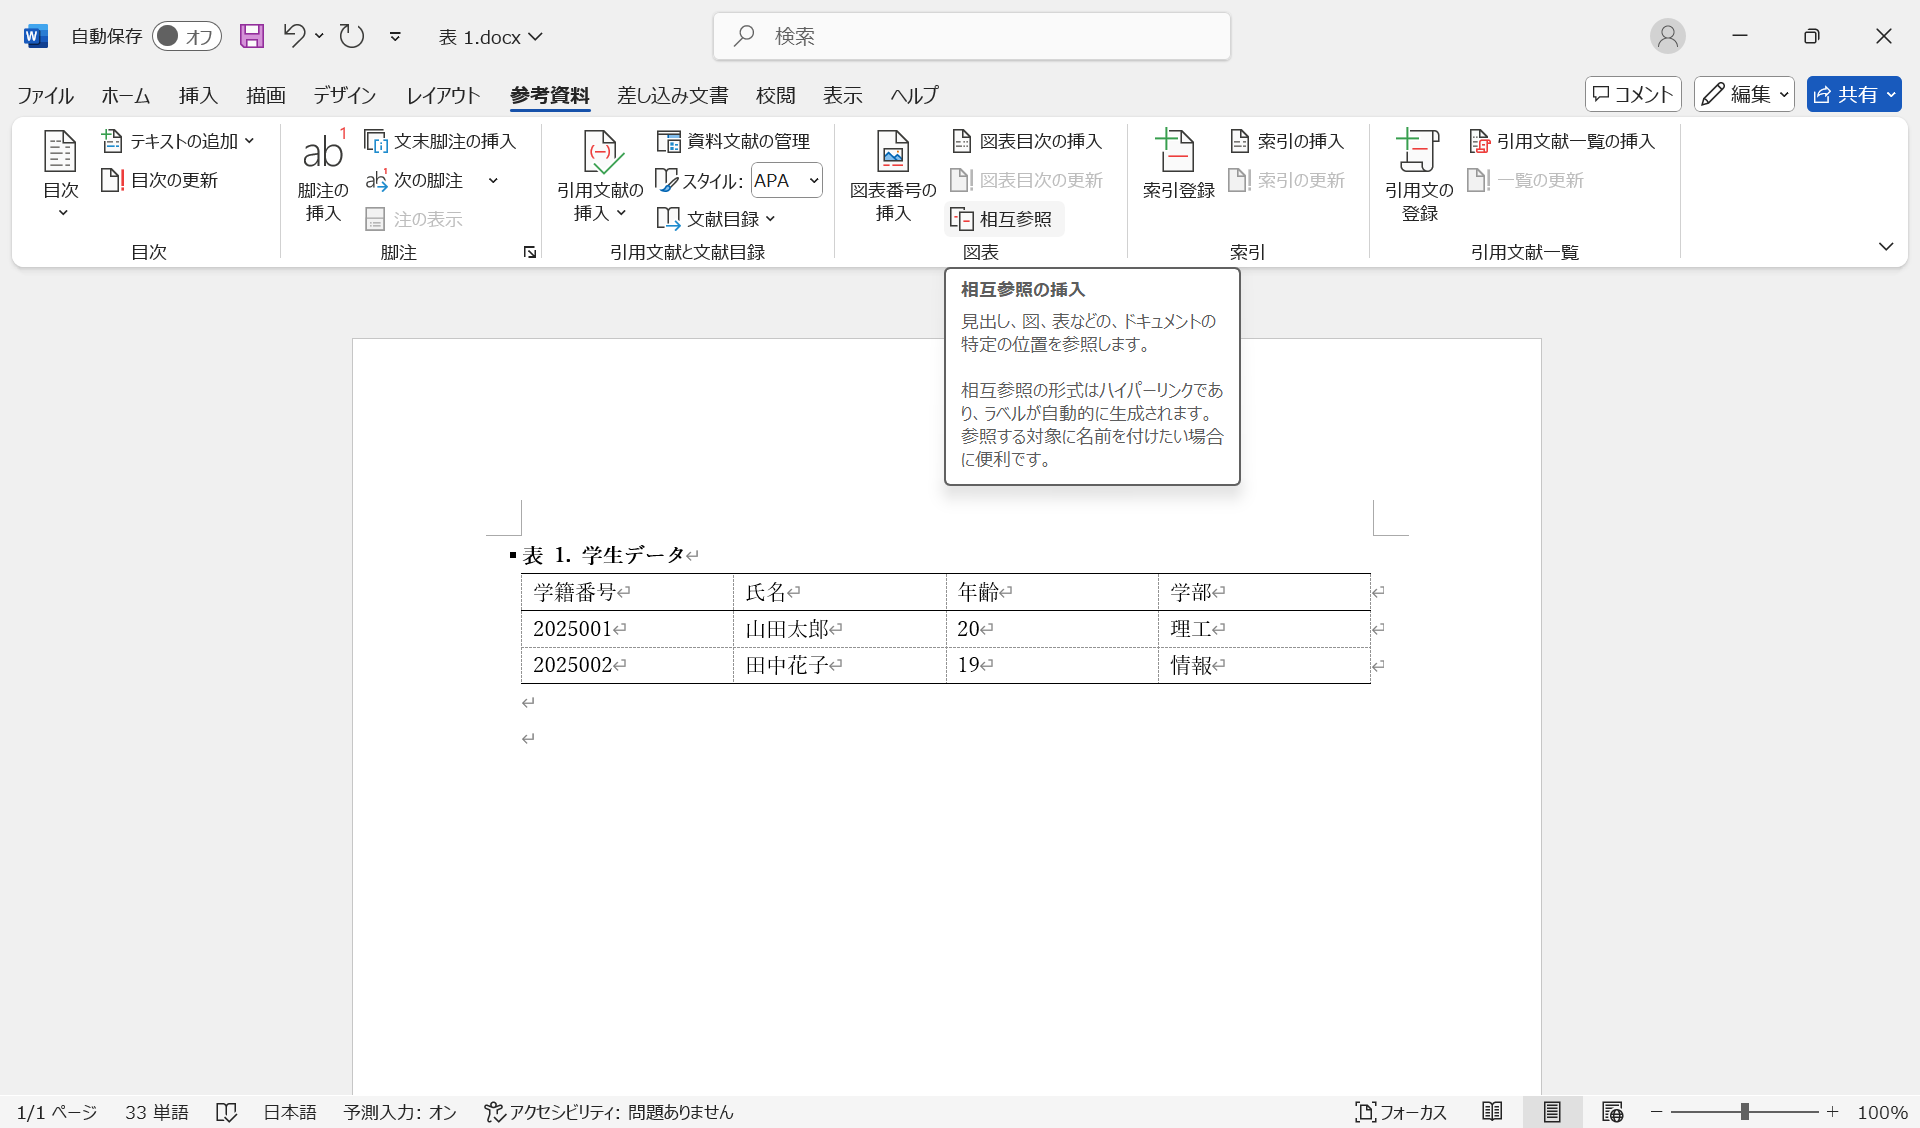Insert a footnote with 脚注の挿入

pyautogui.click(x=321, y=177)
